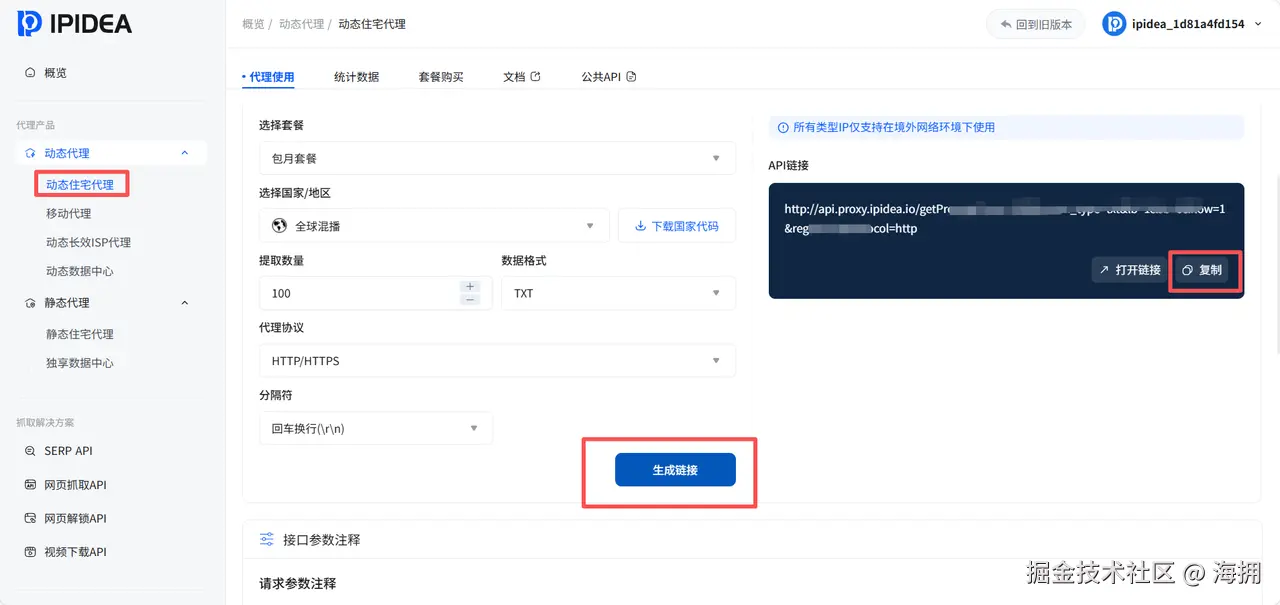Collapse the 动态代理 sidebar group
Image resolution: width=1280 pixels, height=605 pixels.
coord(184,153)
